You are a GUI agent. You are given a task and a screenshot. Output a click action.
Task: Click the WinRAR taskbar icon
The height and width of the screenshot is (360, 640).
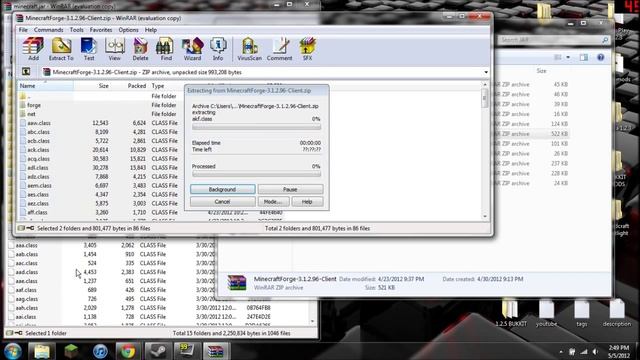[215, 351]
